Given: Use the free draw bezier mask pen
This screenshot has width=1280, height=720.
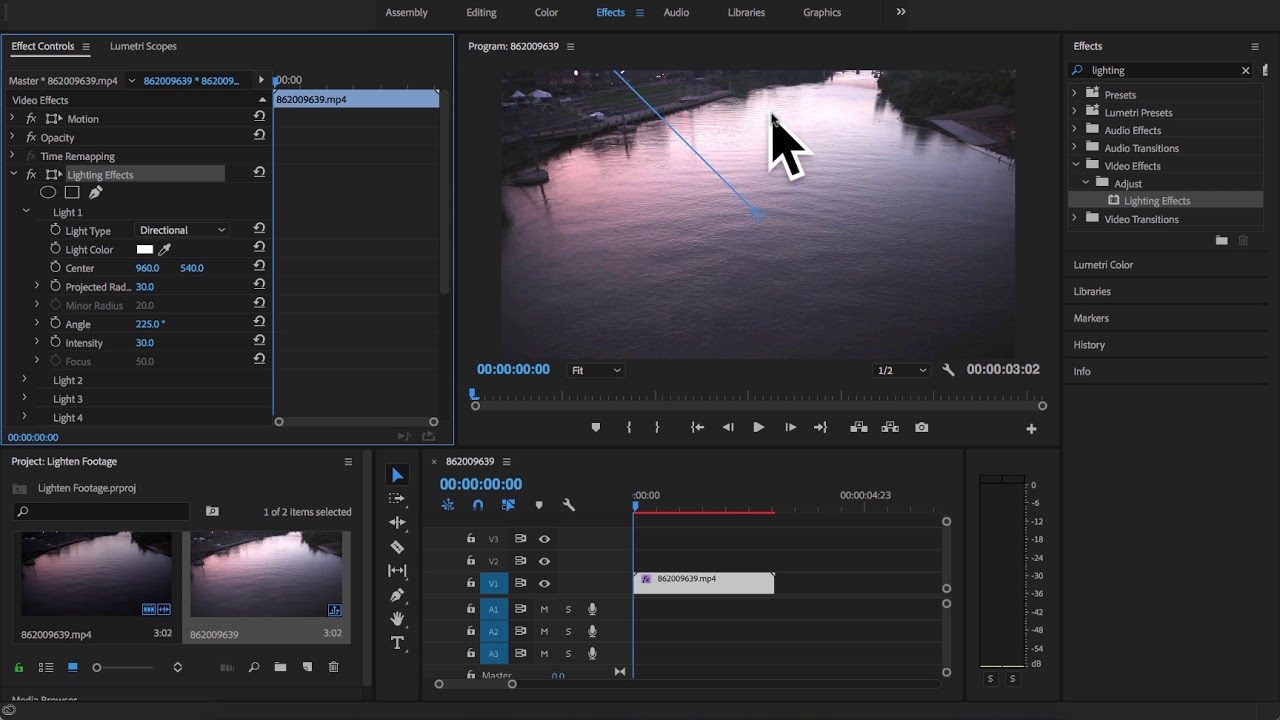Looking at the screenshot, I should (96, 192).
